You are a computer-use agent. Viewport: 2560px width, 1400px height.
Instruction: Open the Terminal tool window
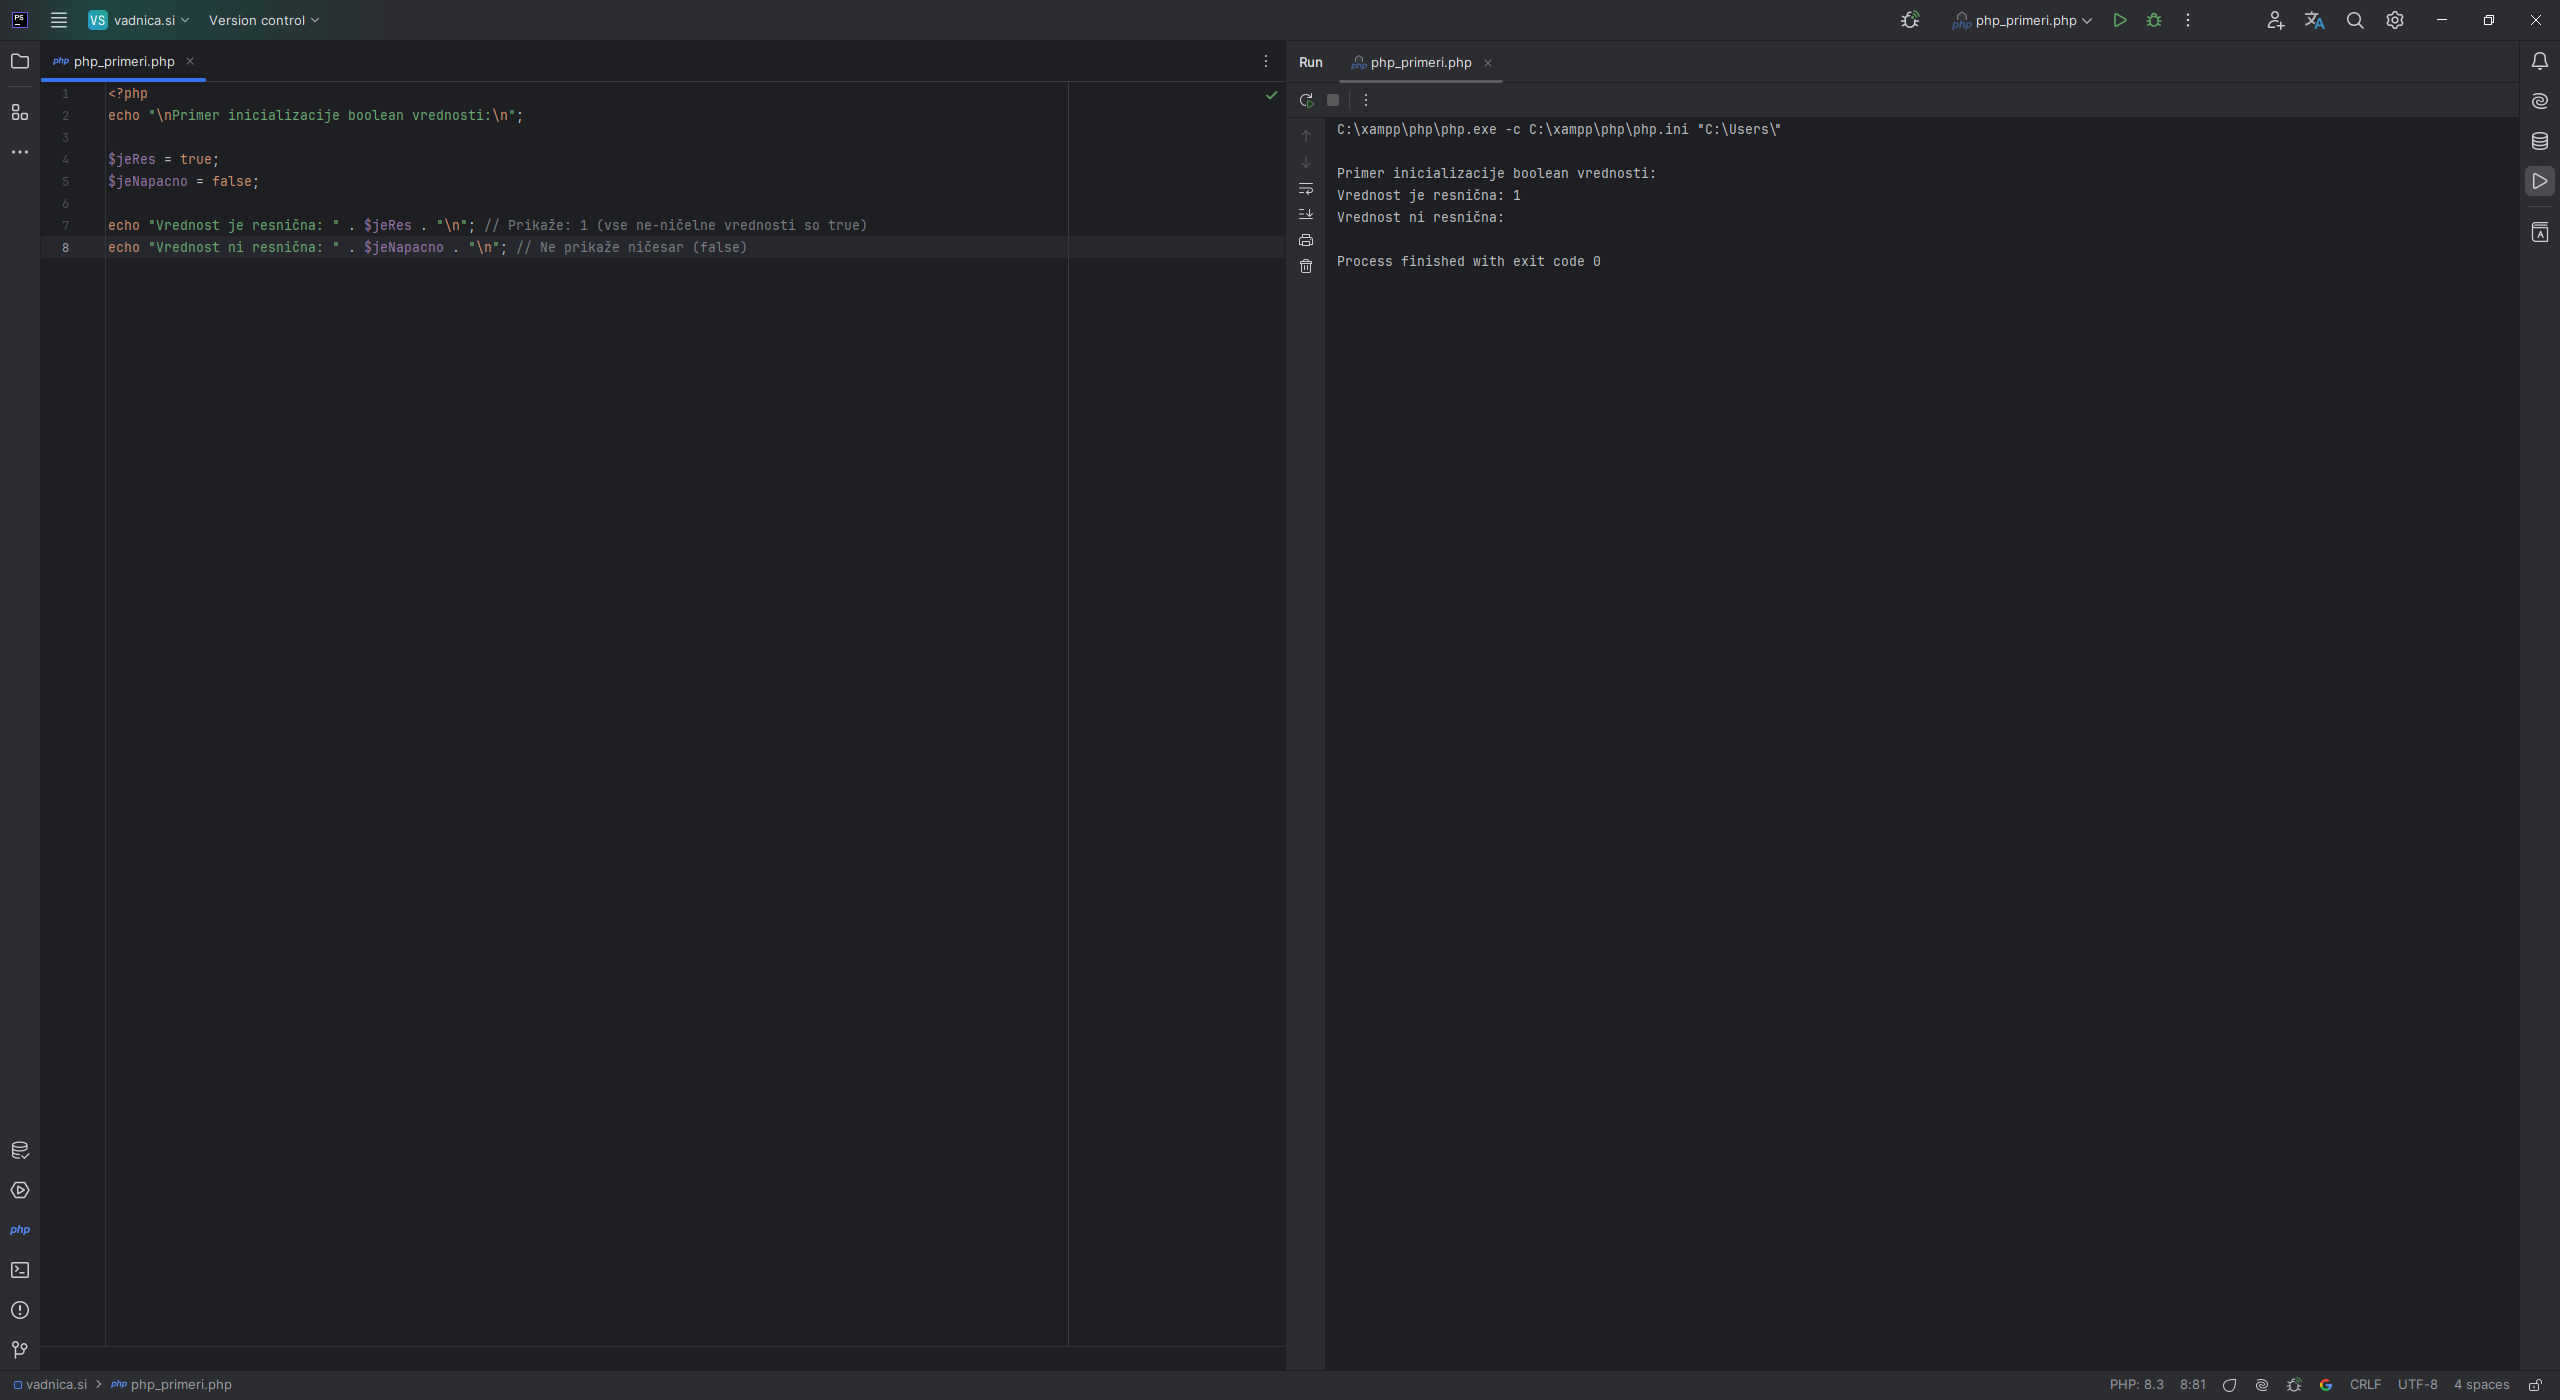pyautogui.click(x=20, y=1269)
